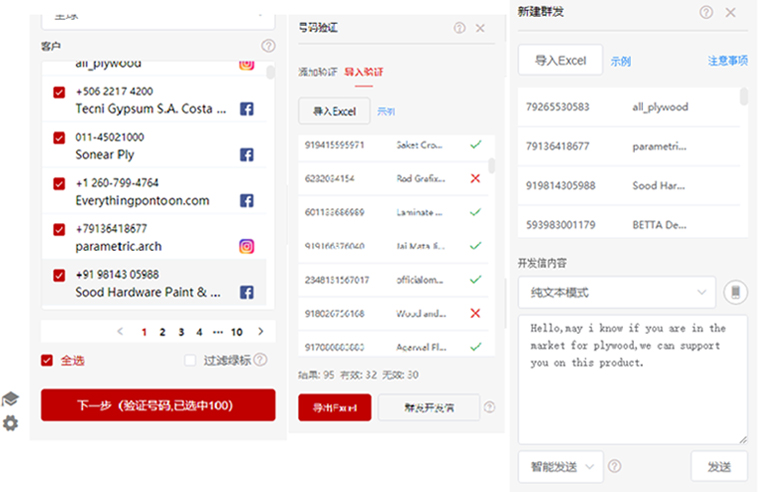Click the Instagram icon beside parametric.arch
The width and height of the screenshot is (758, 492).
pos(247,246)
